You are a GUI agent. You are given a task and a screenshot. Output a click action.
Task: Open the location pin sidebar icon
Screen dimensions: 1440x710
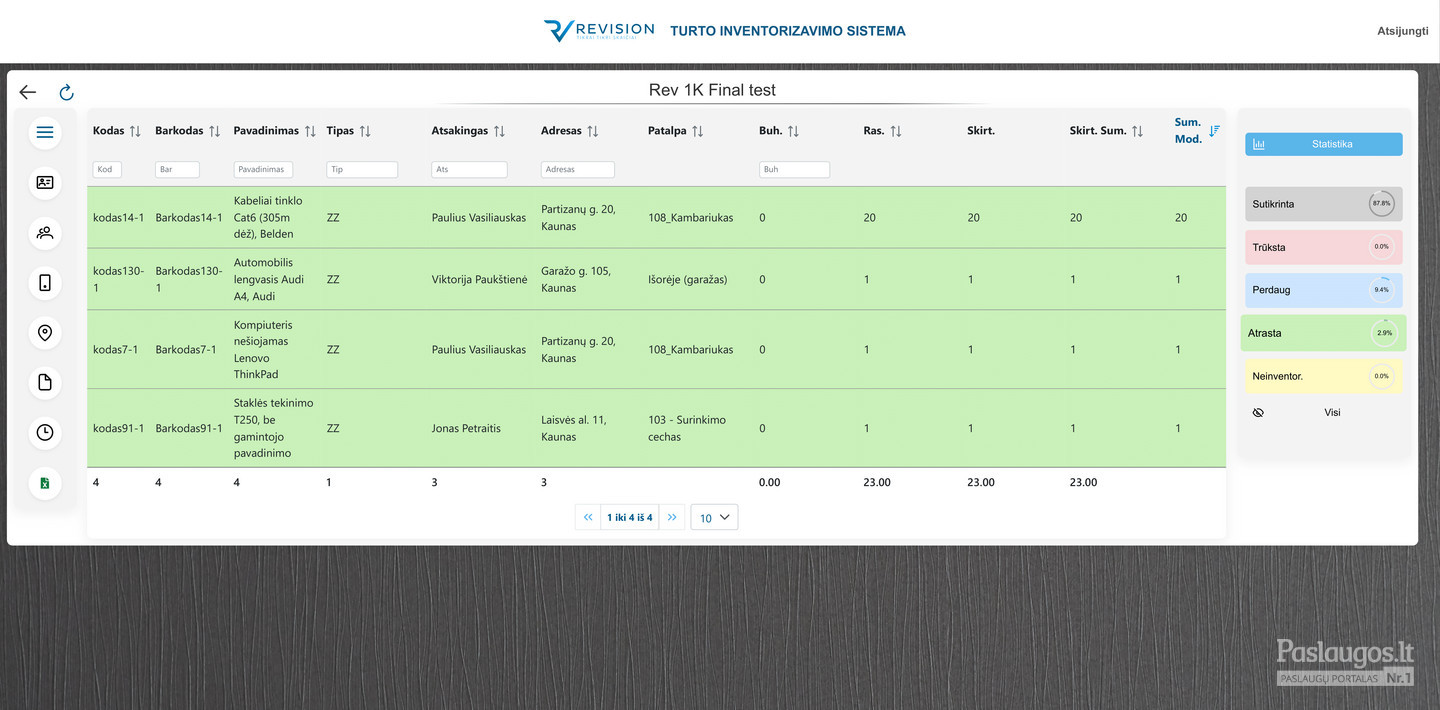point(45,332)
